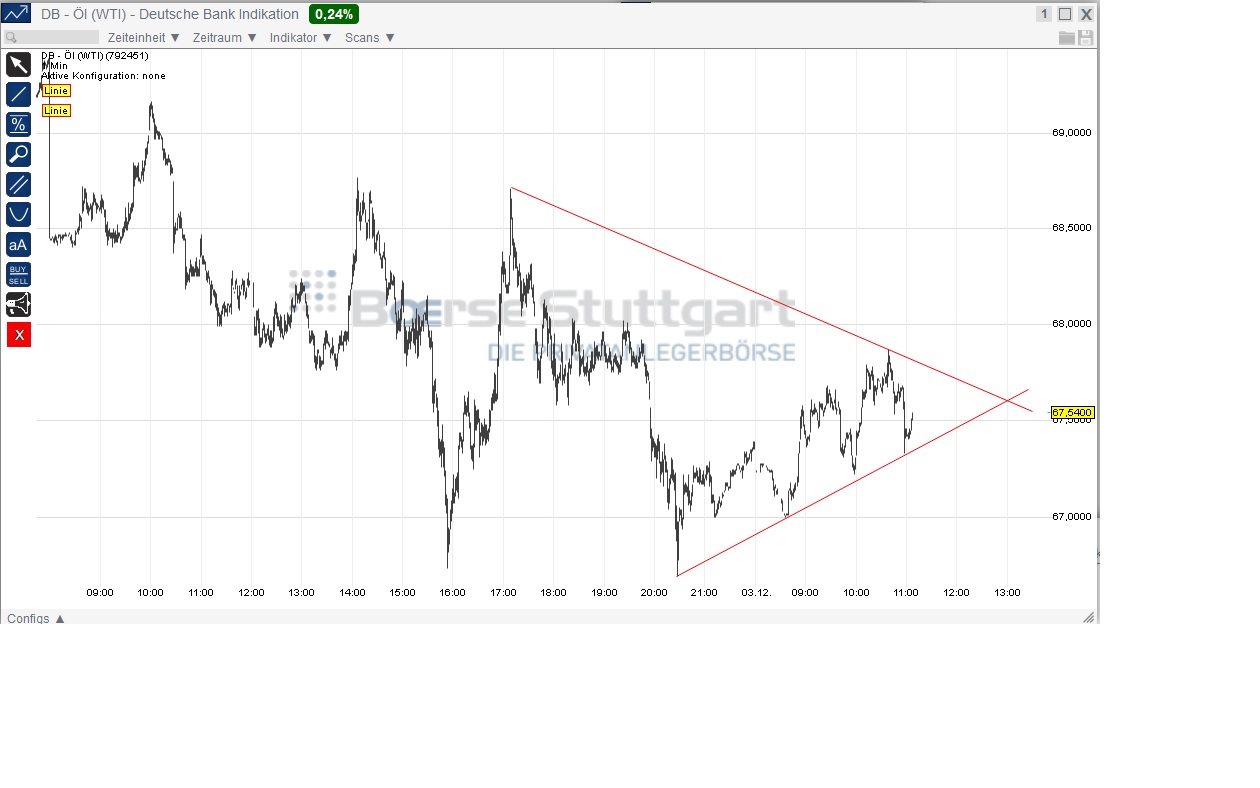Click the symbol search input field
The height and width of the screenshot is (788, 1260).
pos(50,36)
